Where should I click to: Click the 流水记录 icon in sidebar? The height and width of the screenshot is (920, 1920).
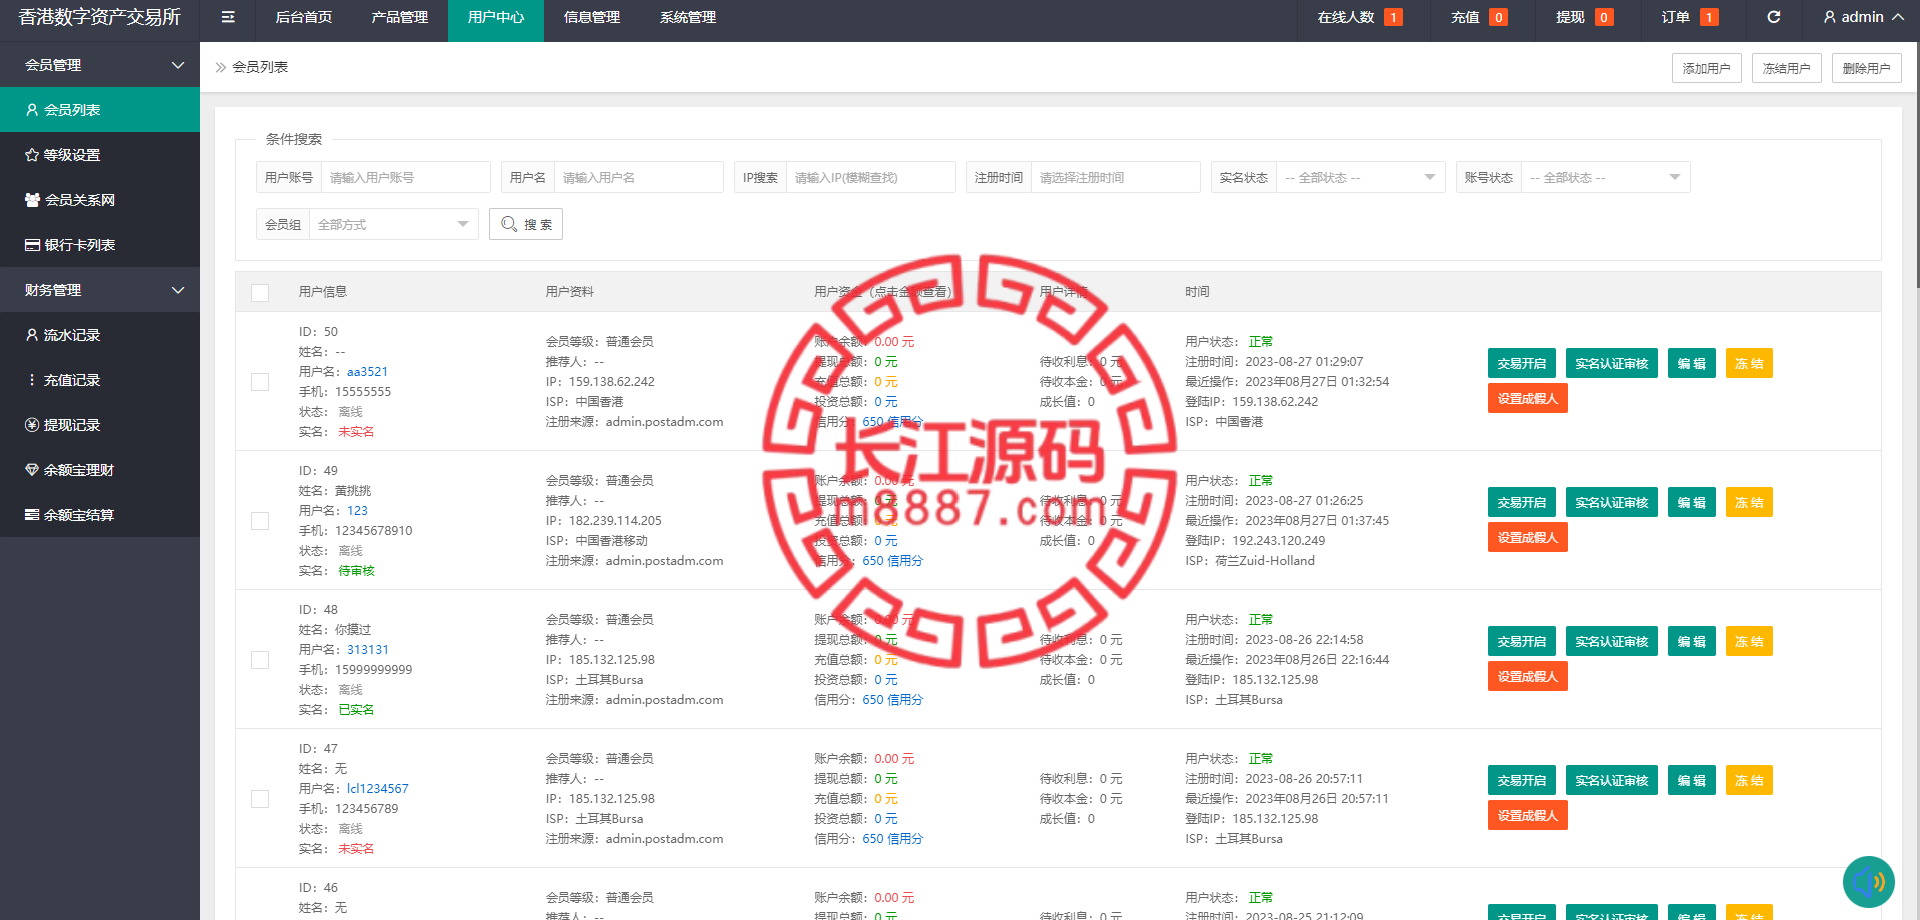[x=32, y=335]
